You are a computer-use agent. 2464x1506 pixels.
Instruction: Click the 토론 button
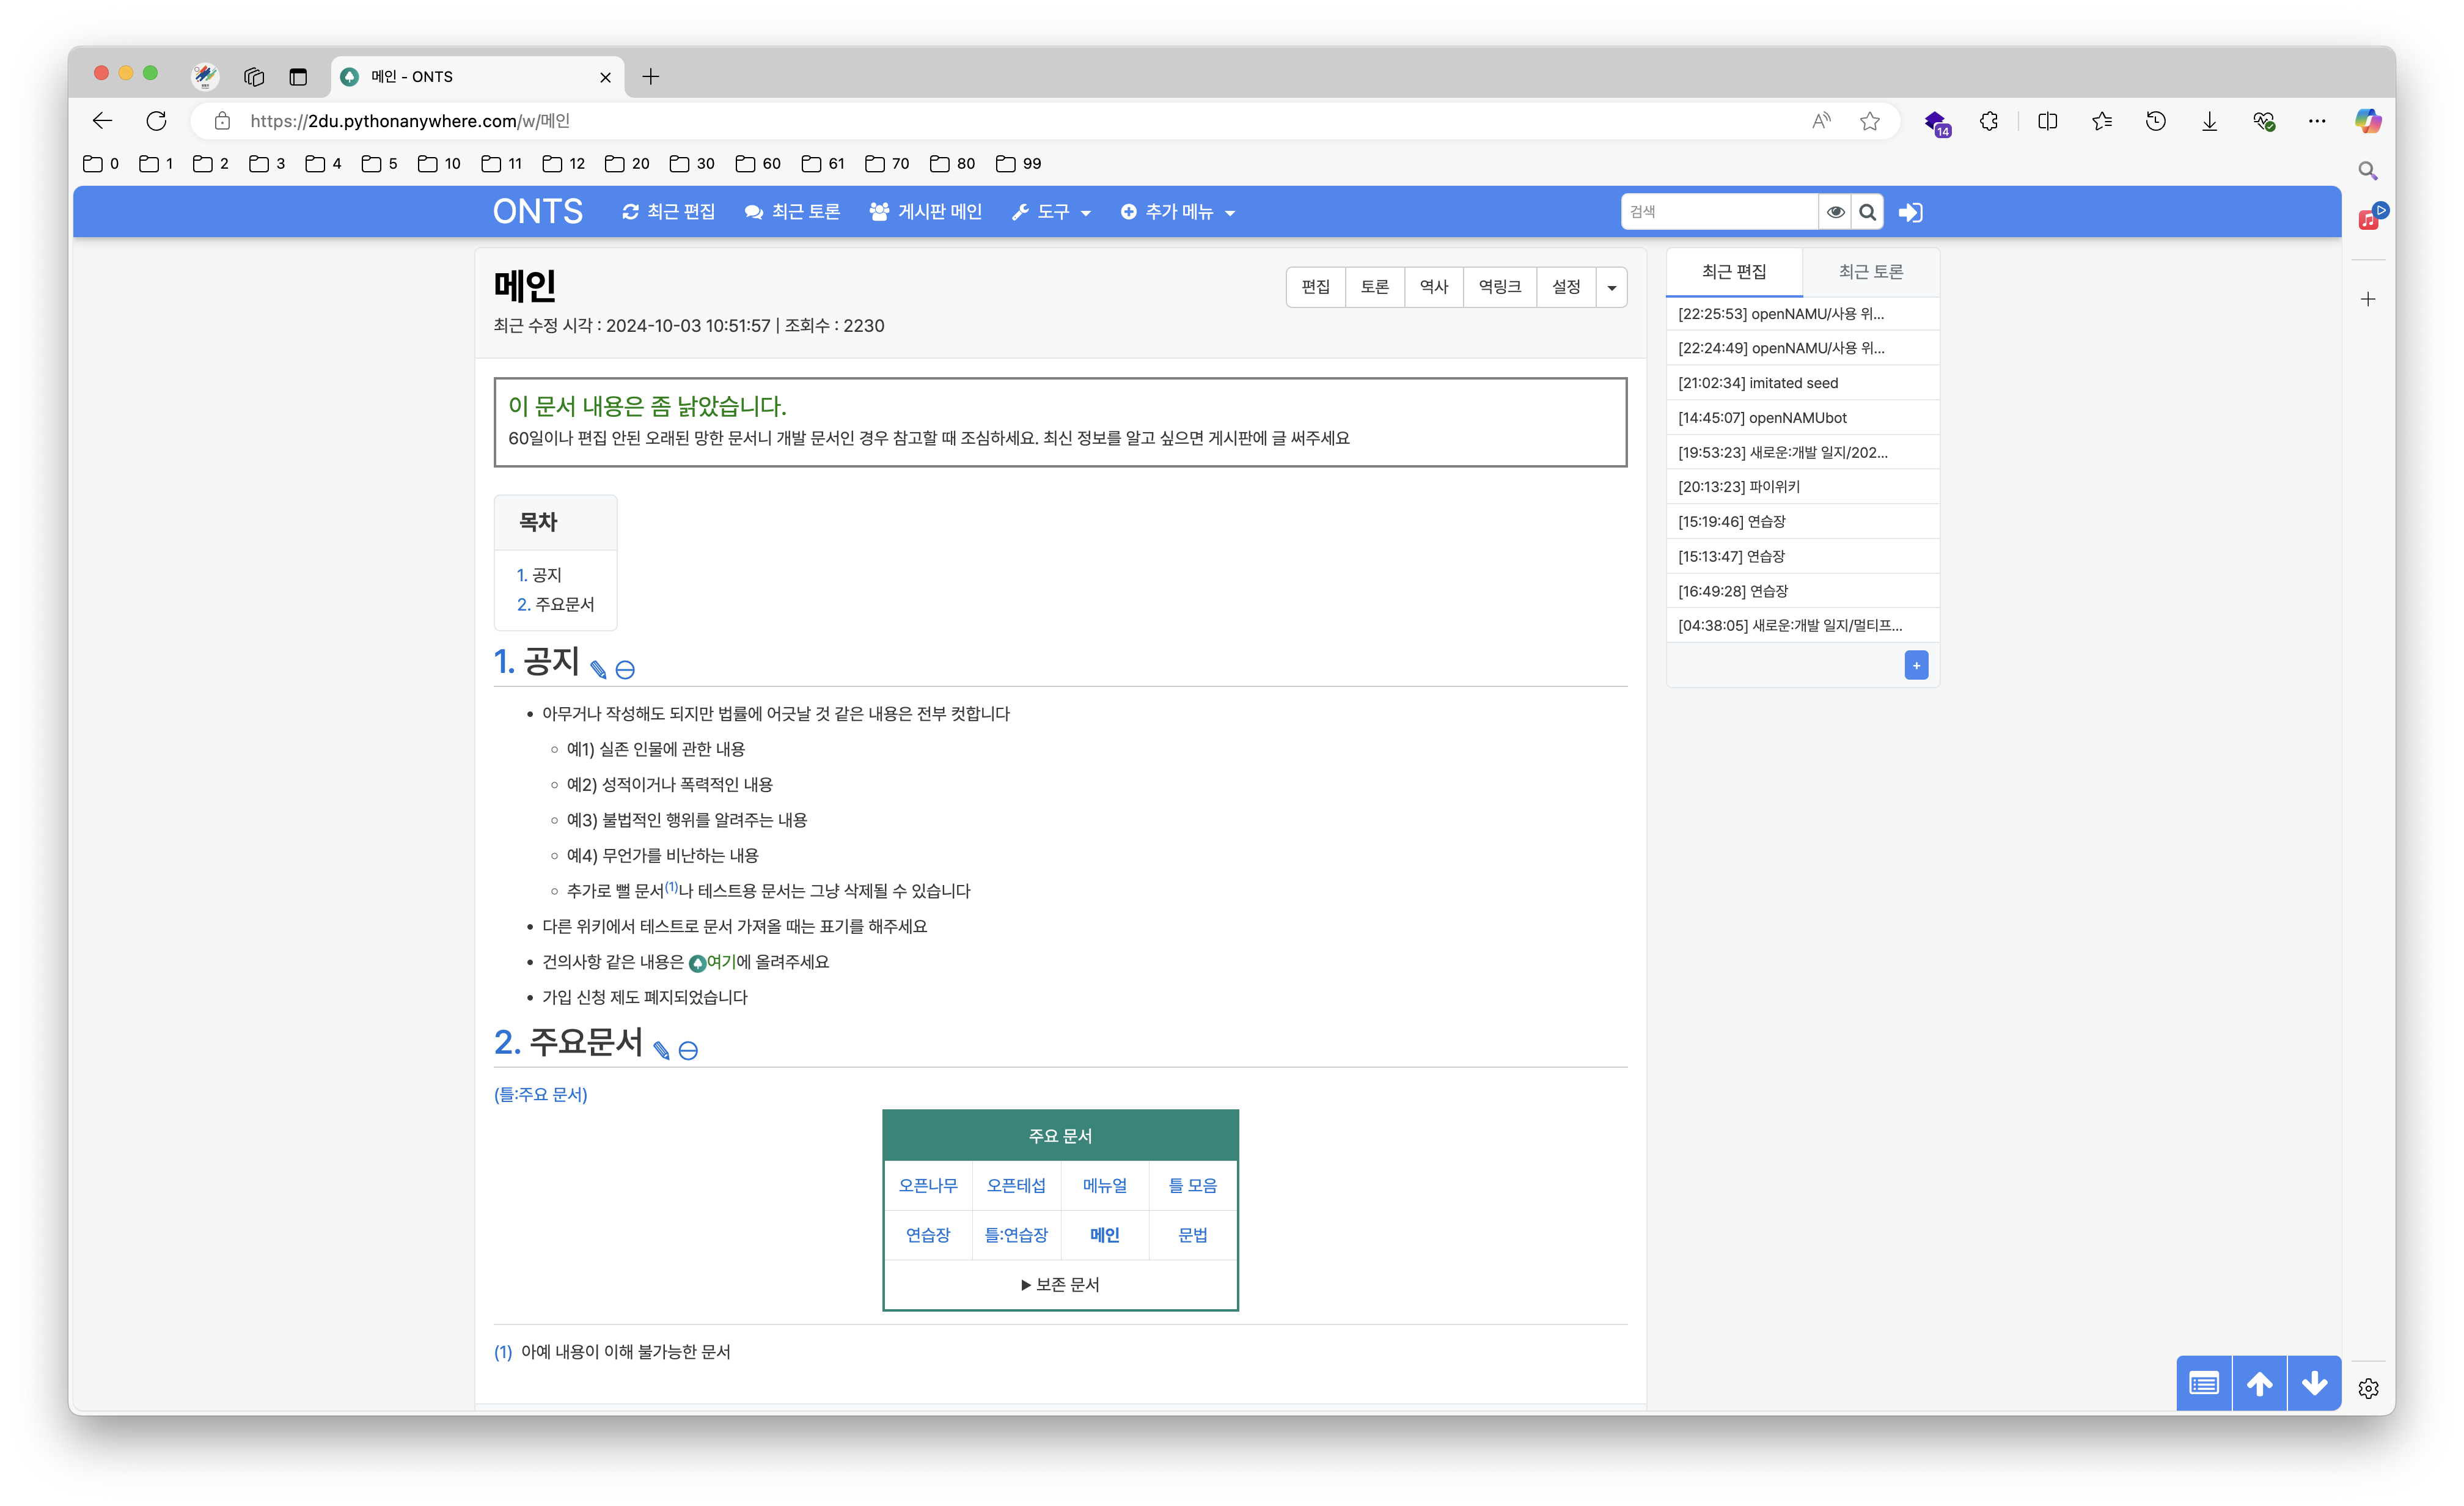[1374, 287]
